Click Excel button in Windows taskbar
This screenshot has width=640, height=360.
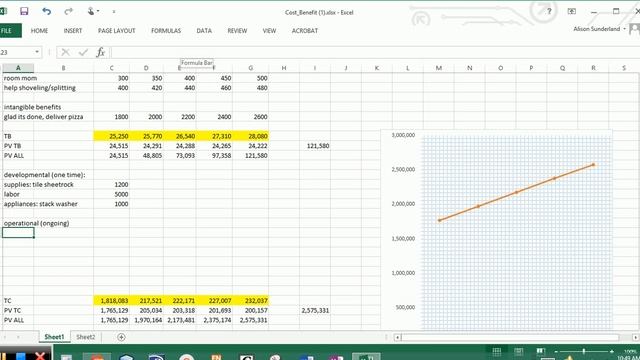tap(366, 356)
